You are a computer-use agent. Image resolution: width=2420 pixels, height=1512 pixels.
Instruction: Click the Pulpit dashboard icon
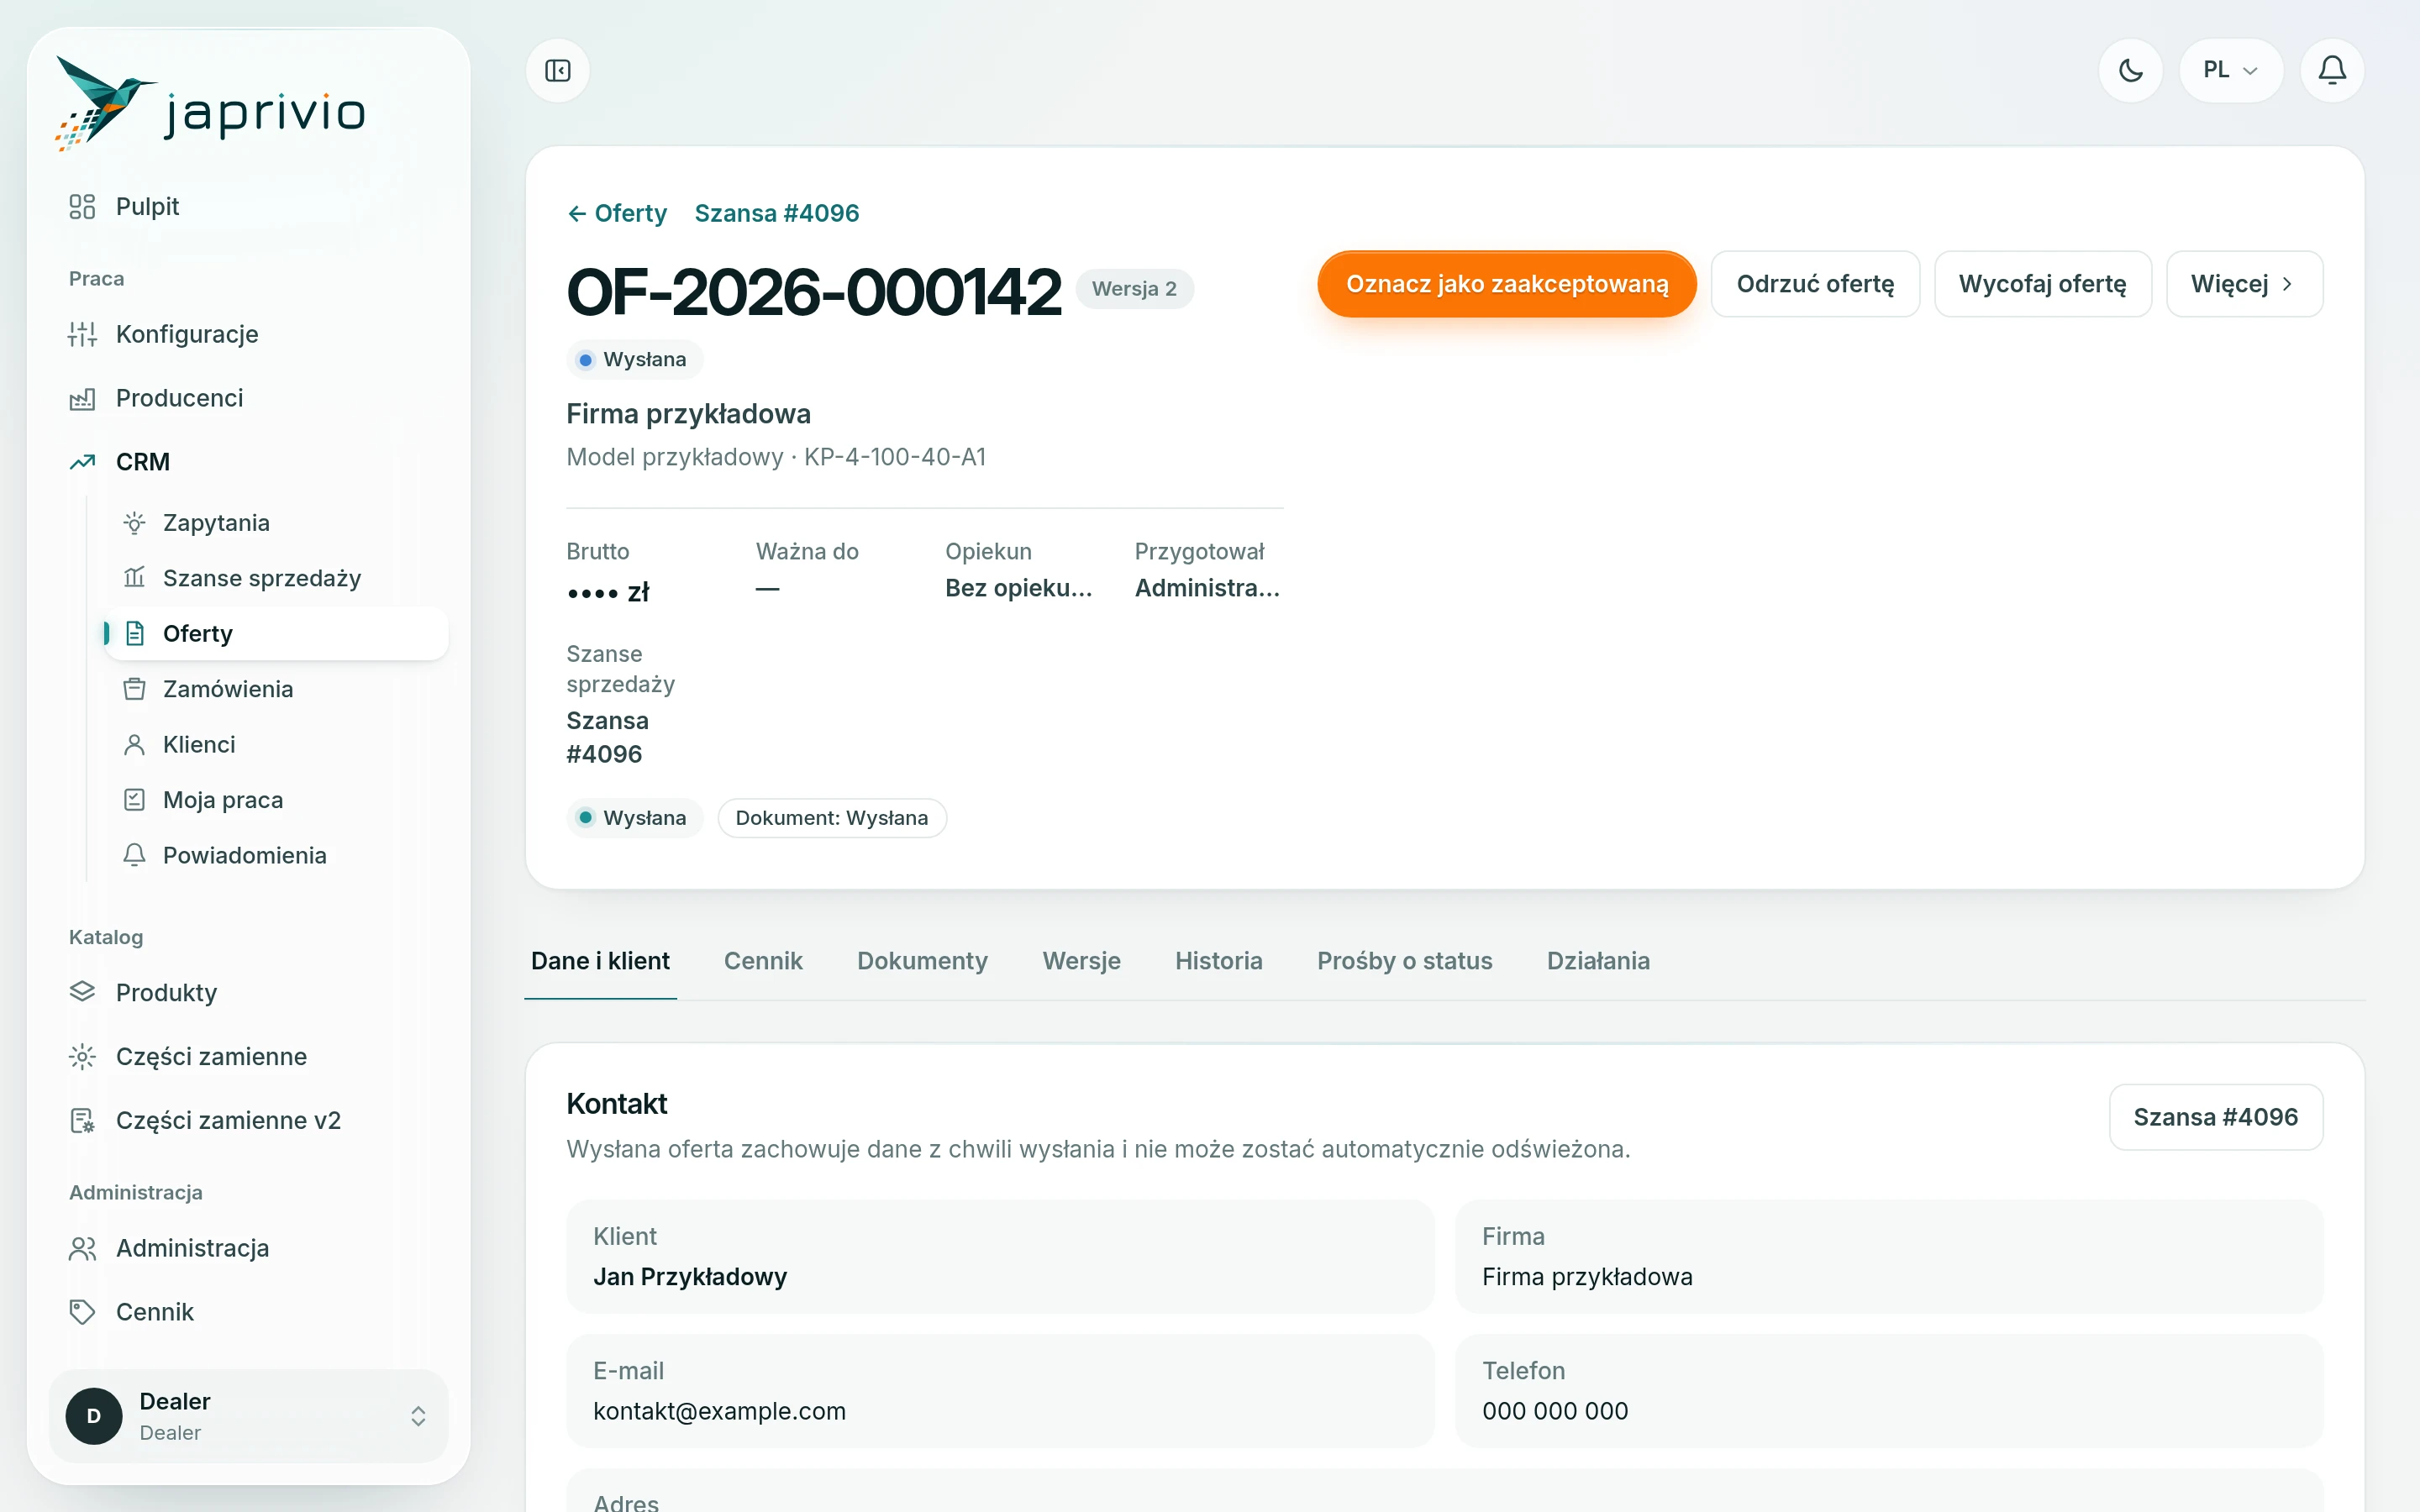tap(82, 206)
